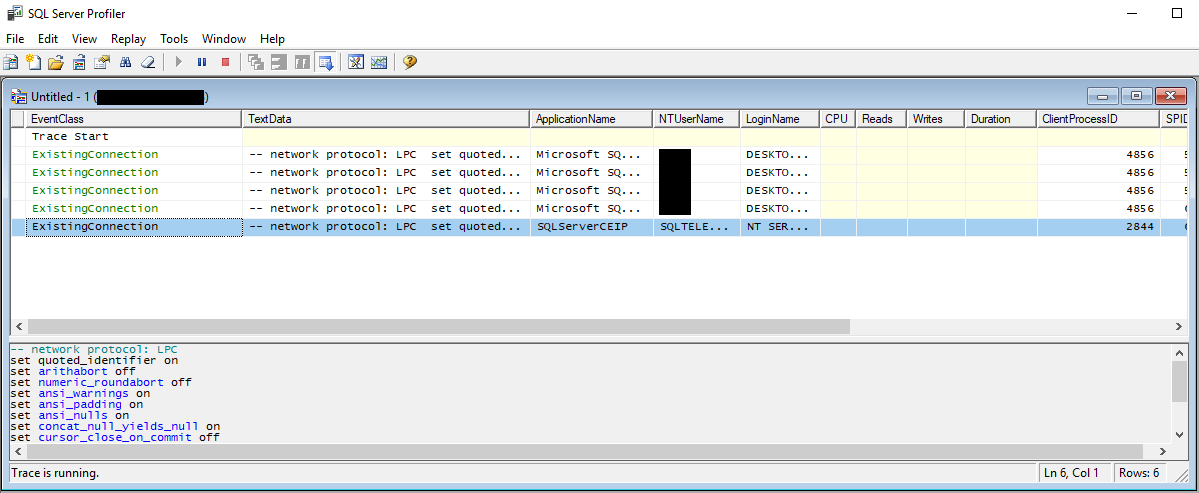The width and height of the screenshot is (1199, 493).
Task: Click the grid scrollbar left arrow
Action: 18,326
